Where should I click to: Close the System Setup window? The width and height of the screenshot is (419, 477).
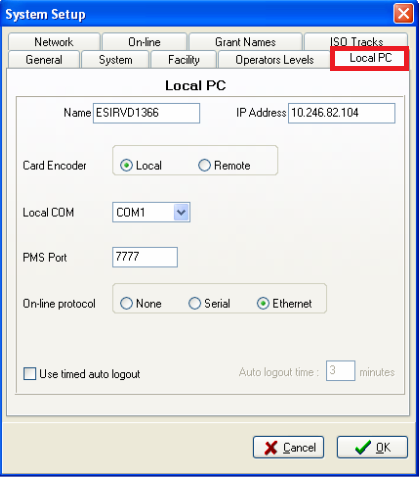pyautogui.click(x=403, y=14)
